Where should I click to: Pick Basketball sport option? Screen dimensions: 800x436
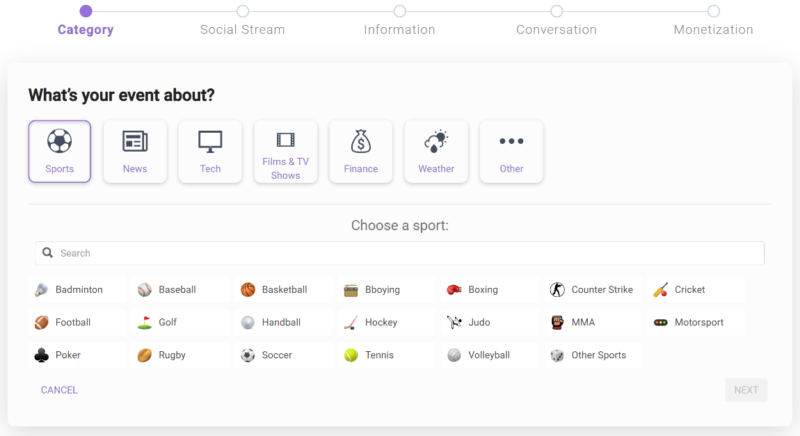click(x=283, y=290)
